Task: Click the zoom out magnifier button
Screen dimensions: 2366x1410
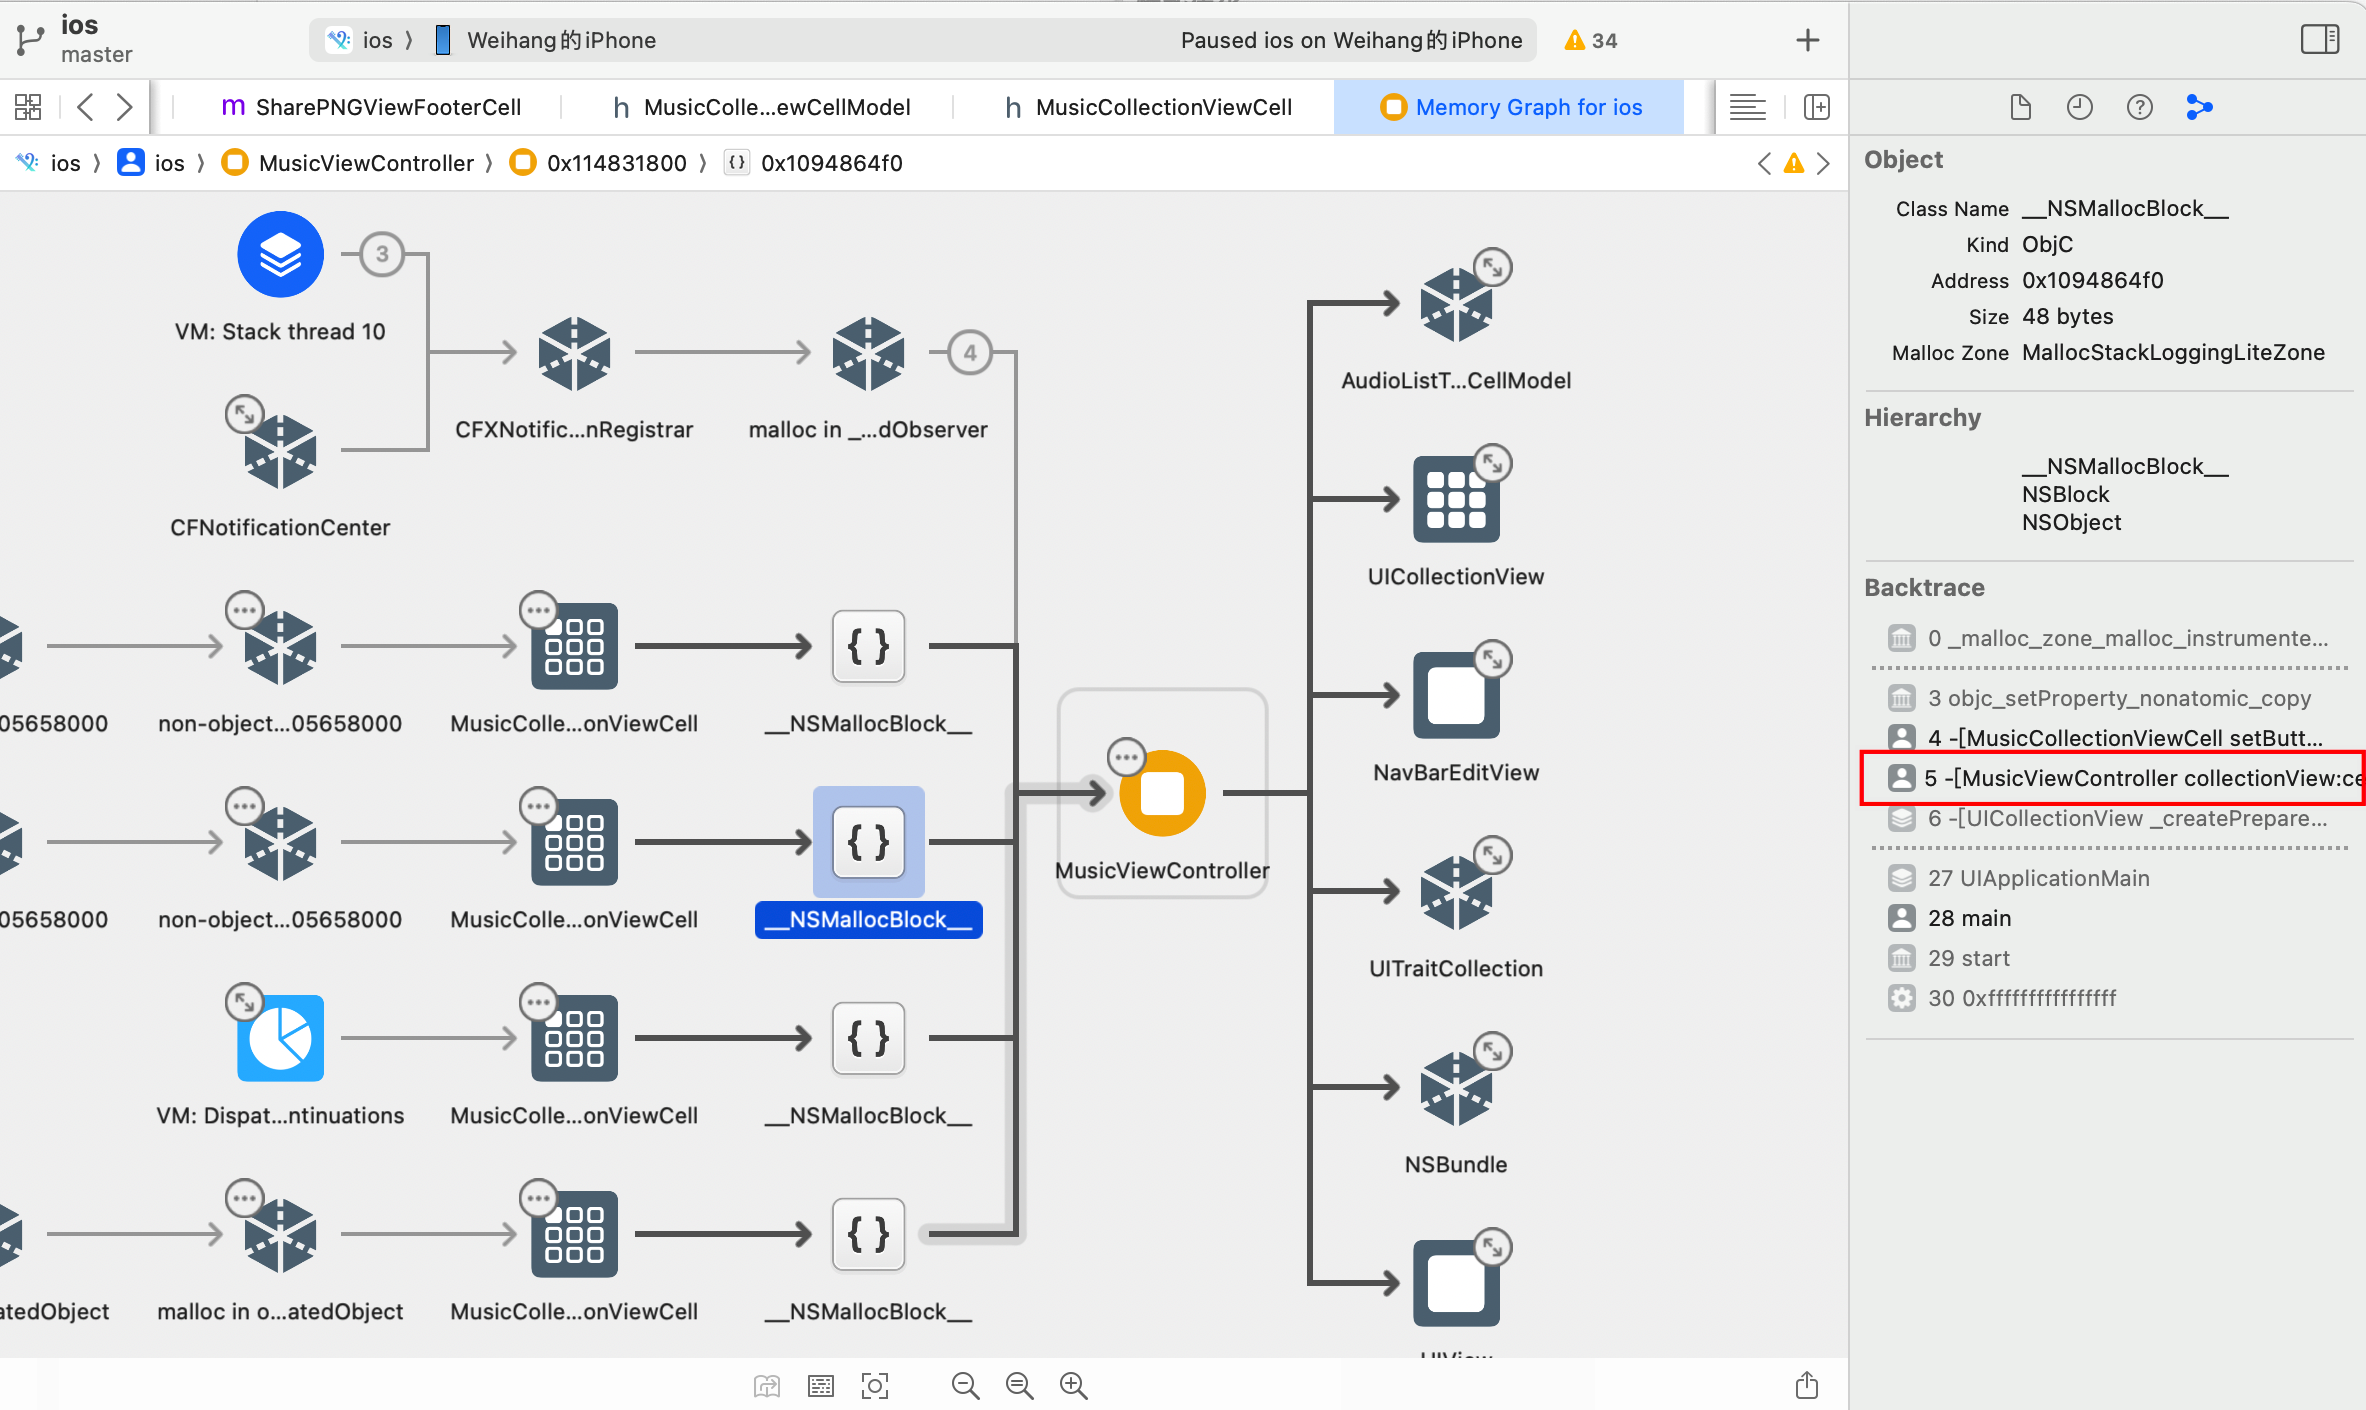Action: (965, 1385)
